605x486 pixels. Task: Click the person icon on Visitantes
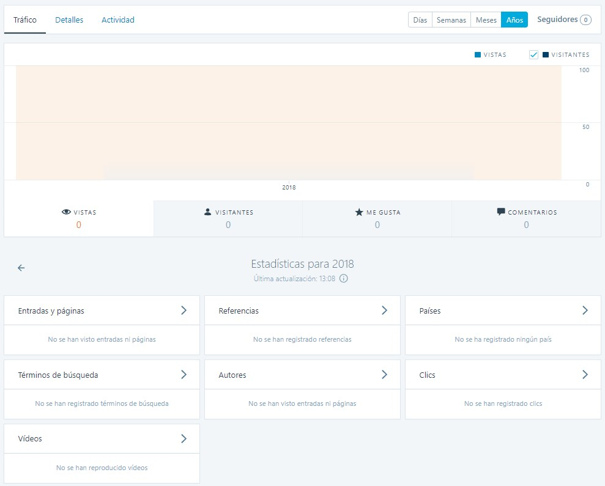[208, 212]
